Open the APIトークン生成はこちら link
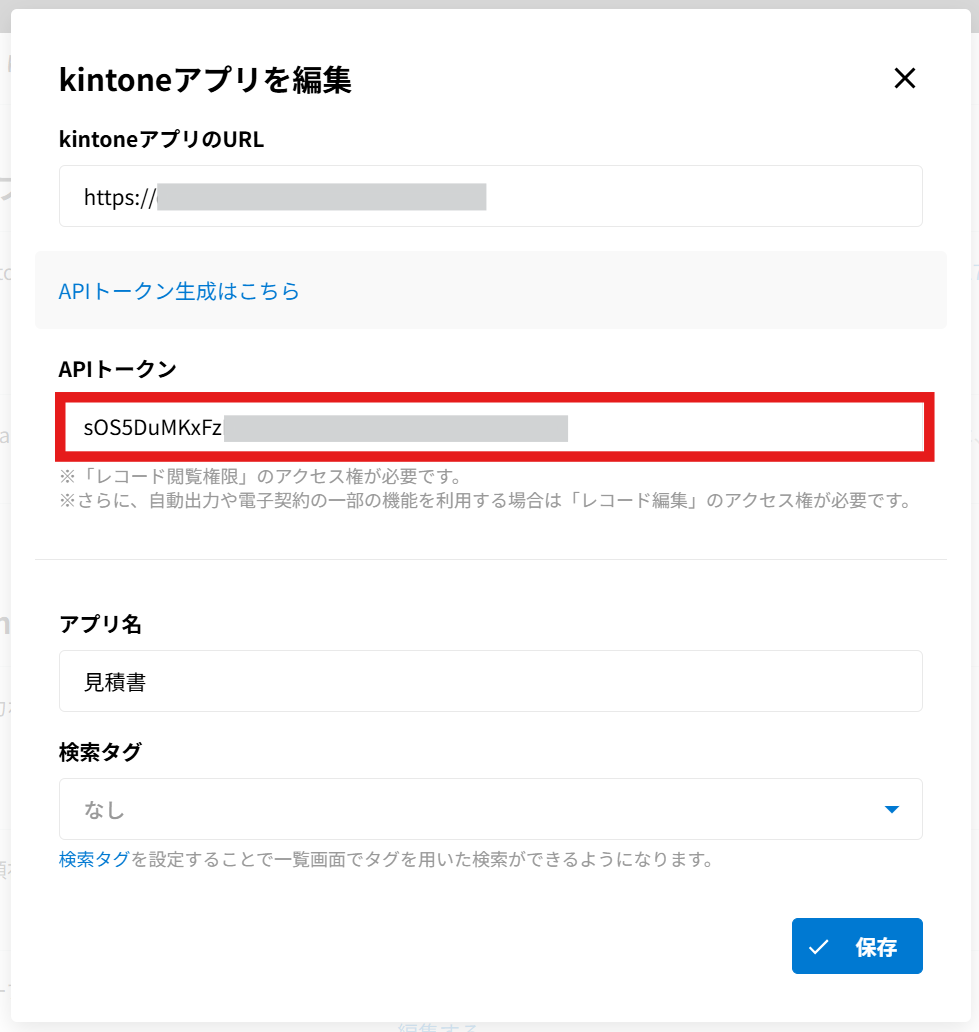Viewport: 979px width, 1032px height. [x=179, y=291]
